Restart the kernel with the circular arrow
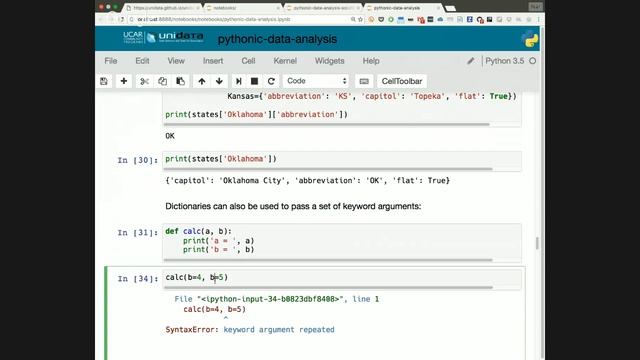The image size is (640, 360). (x=271, y=81)
